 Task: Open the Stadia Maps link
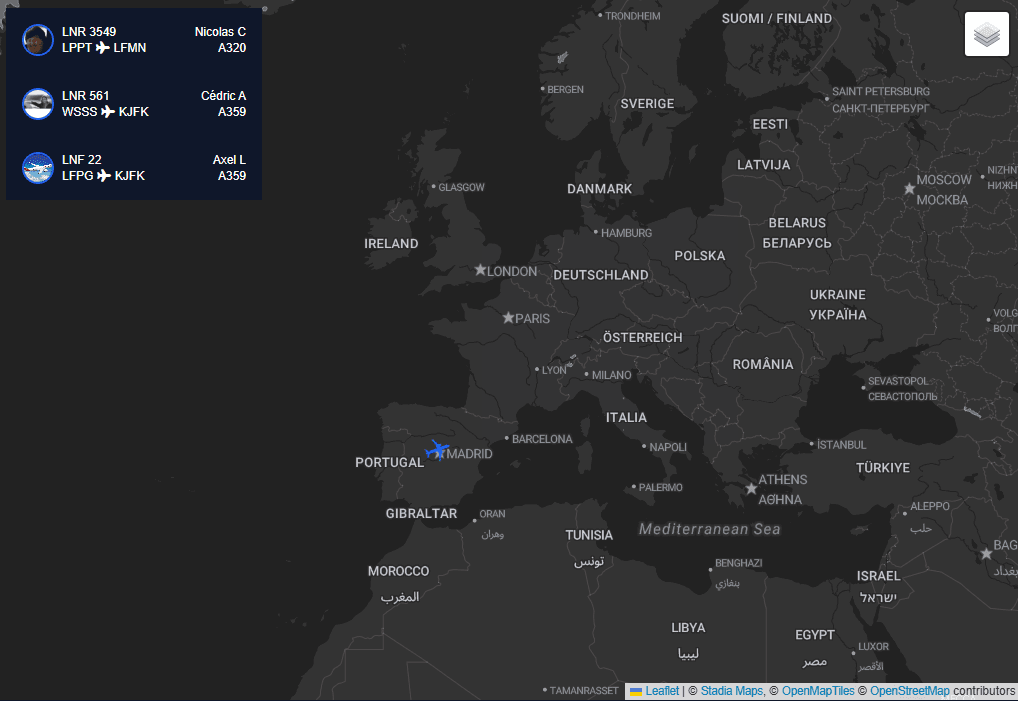tap(731, 691)
